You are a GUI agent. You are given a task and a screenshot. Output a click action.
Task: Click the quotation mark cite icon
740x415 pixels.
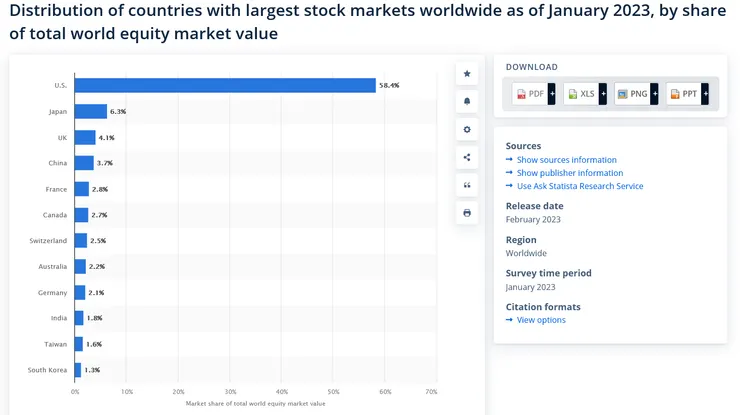click(467, 185)
